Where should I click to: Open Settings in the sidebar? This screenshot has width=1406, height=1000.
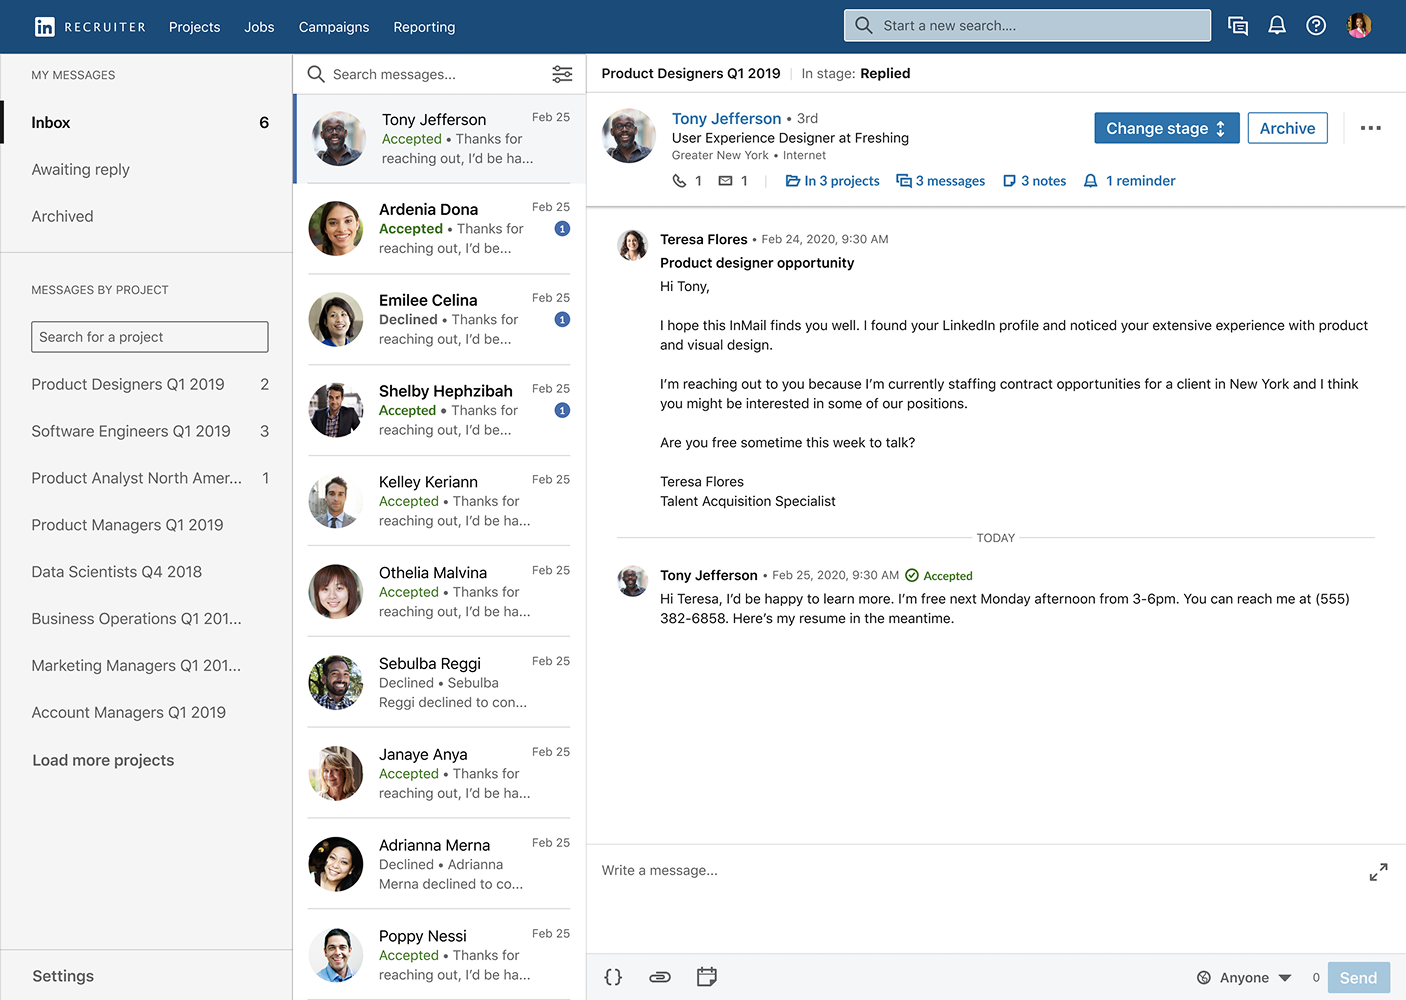[63, 976]
